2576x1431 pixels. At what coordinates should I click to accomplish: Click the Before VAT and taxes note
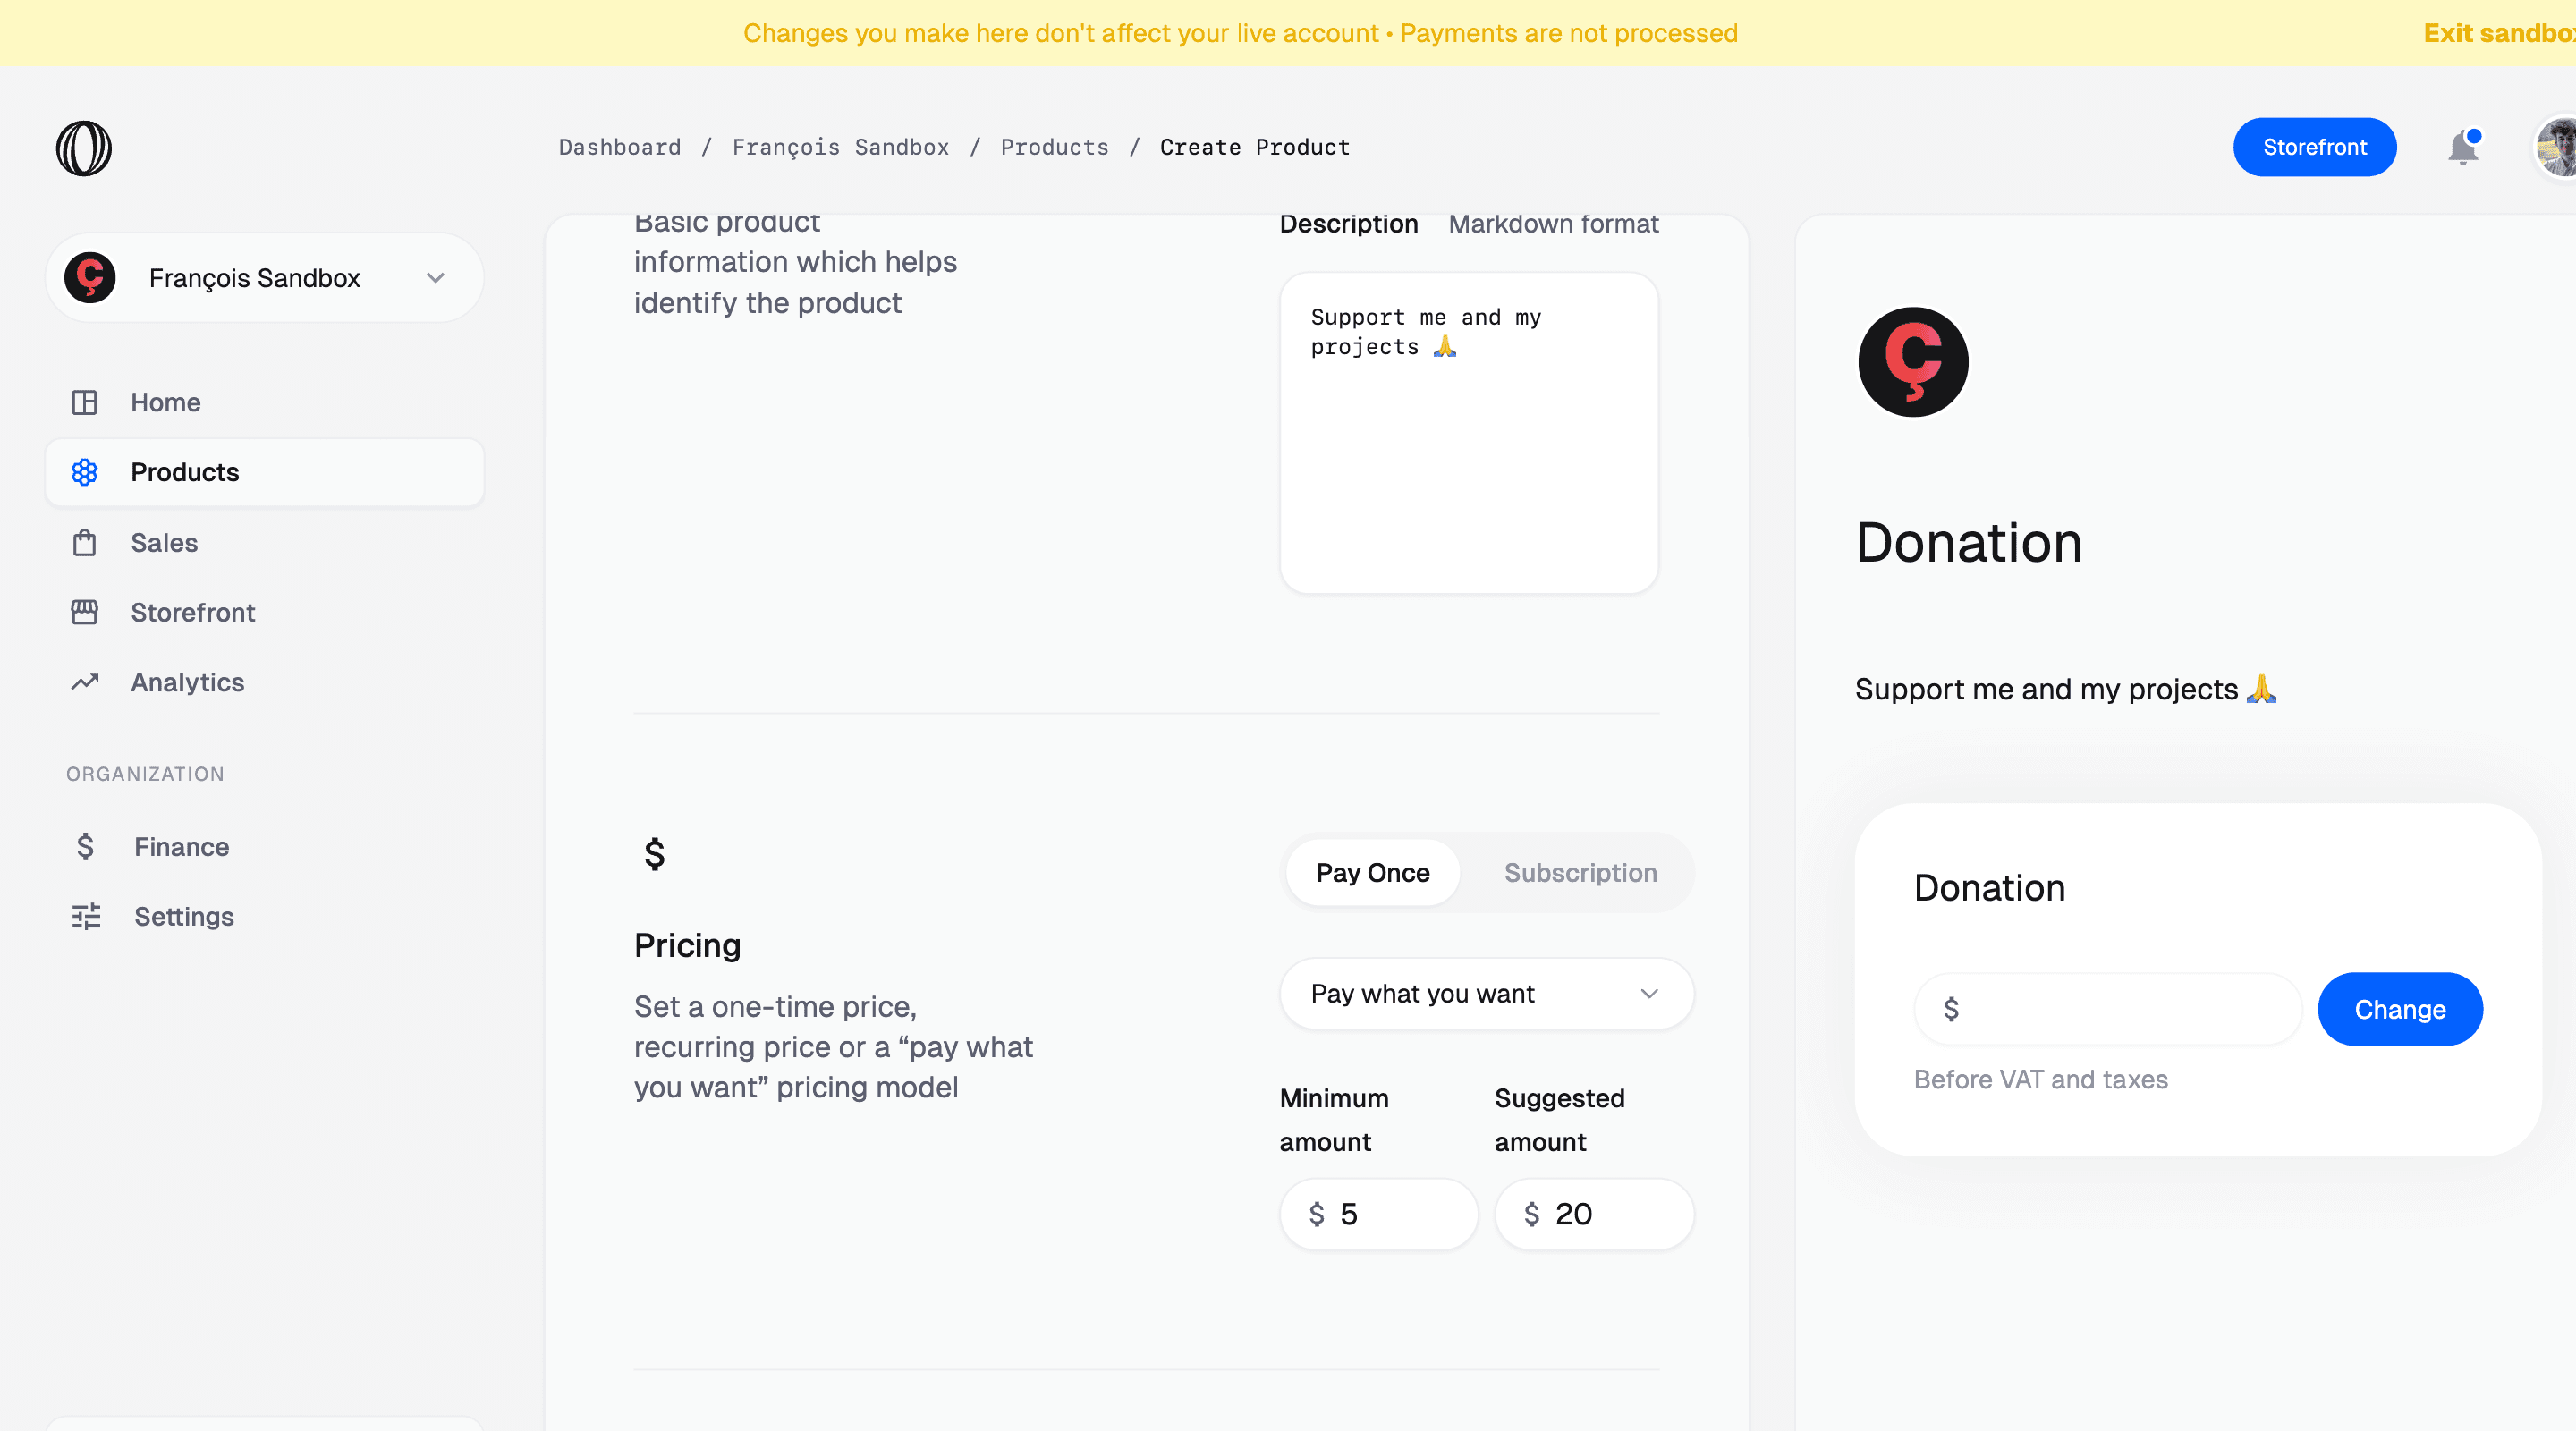2040,1079
